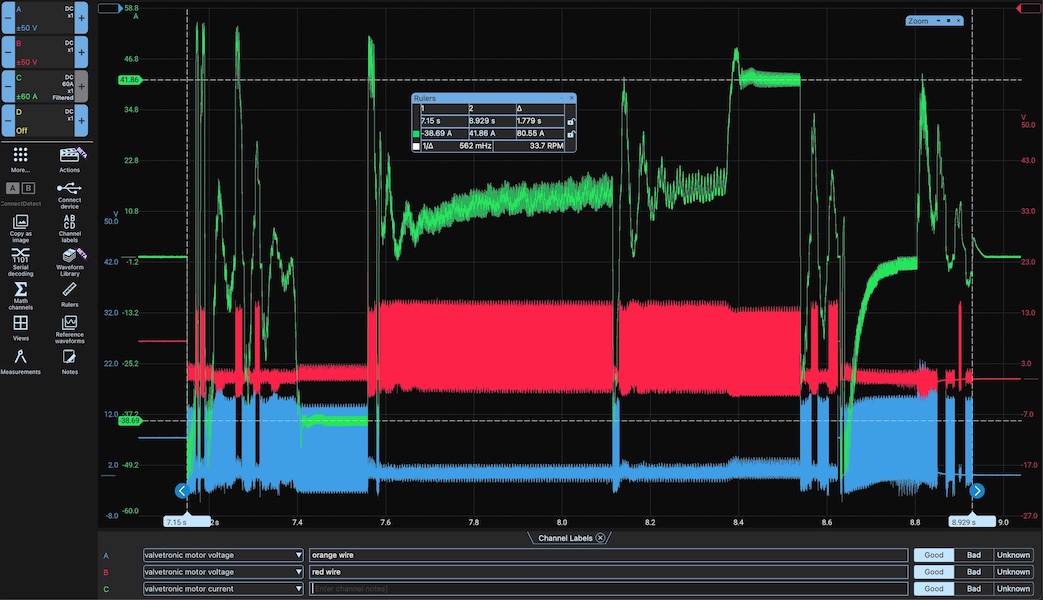Expand channel A label dropdown

coord(298,555)
